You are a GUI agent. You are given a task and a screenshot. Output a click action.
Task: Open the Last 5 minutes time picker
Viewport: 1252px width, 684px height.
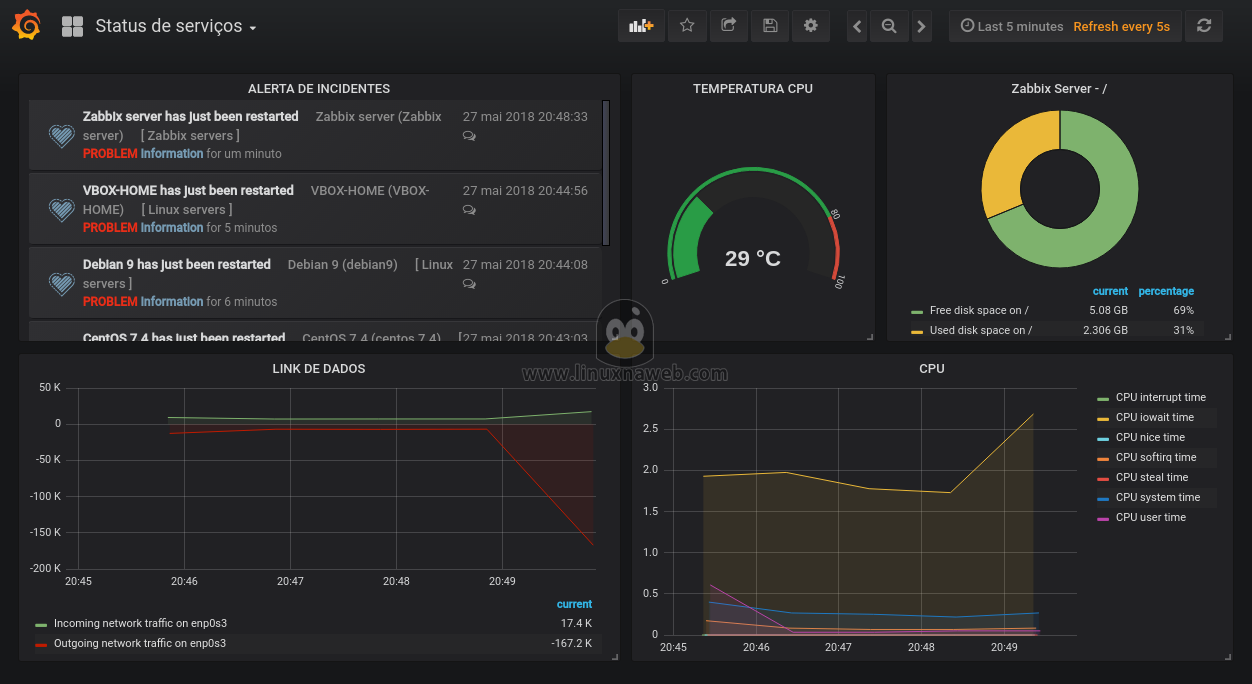click(x=1012, y=27)
